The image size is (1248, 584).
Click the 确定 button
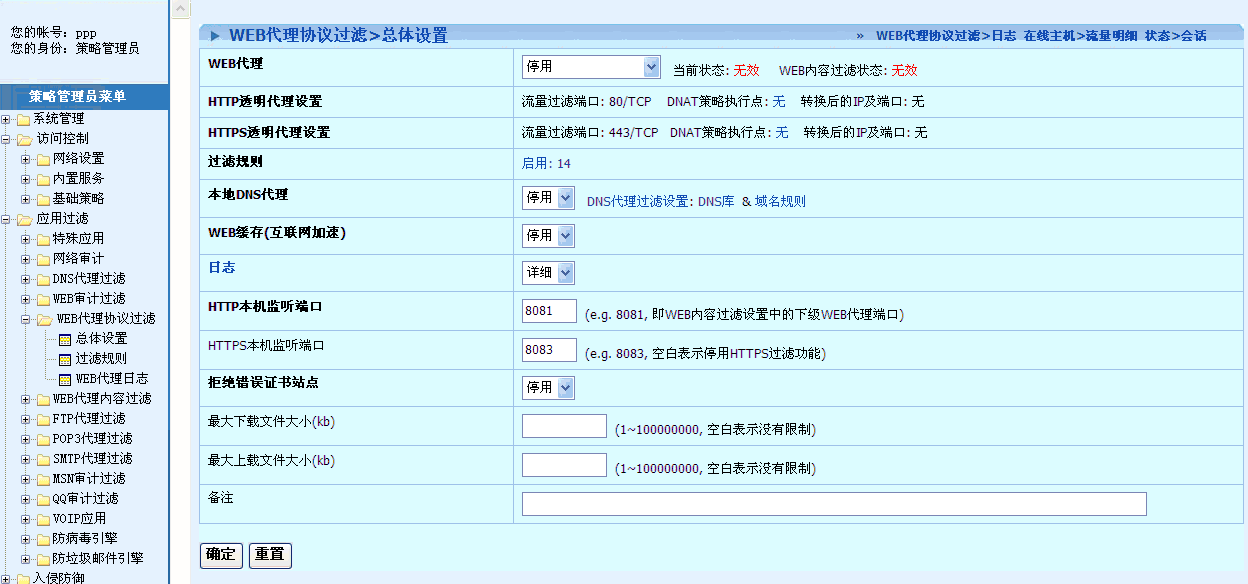click(221, 555)
